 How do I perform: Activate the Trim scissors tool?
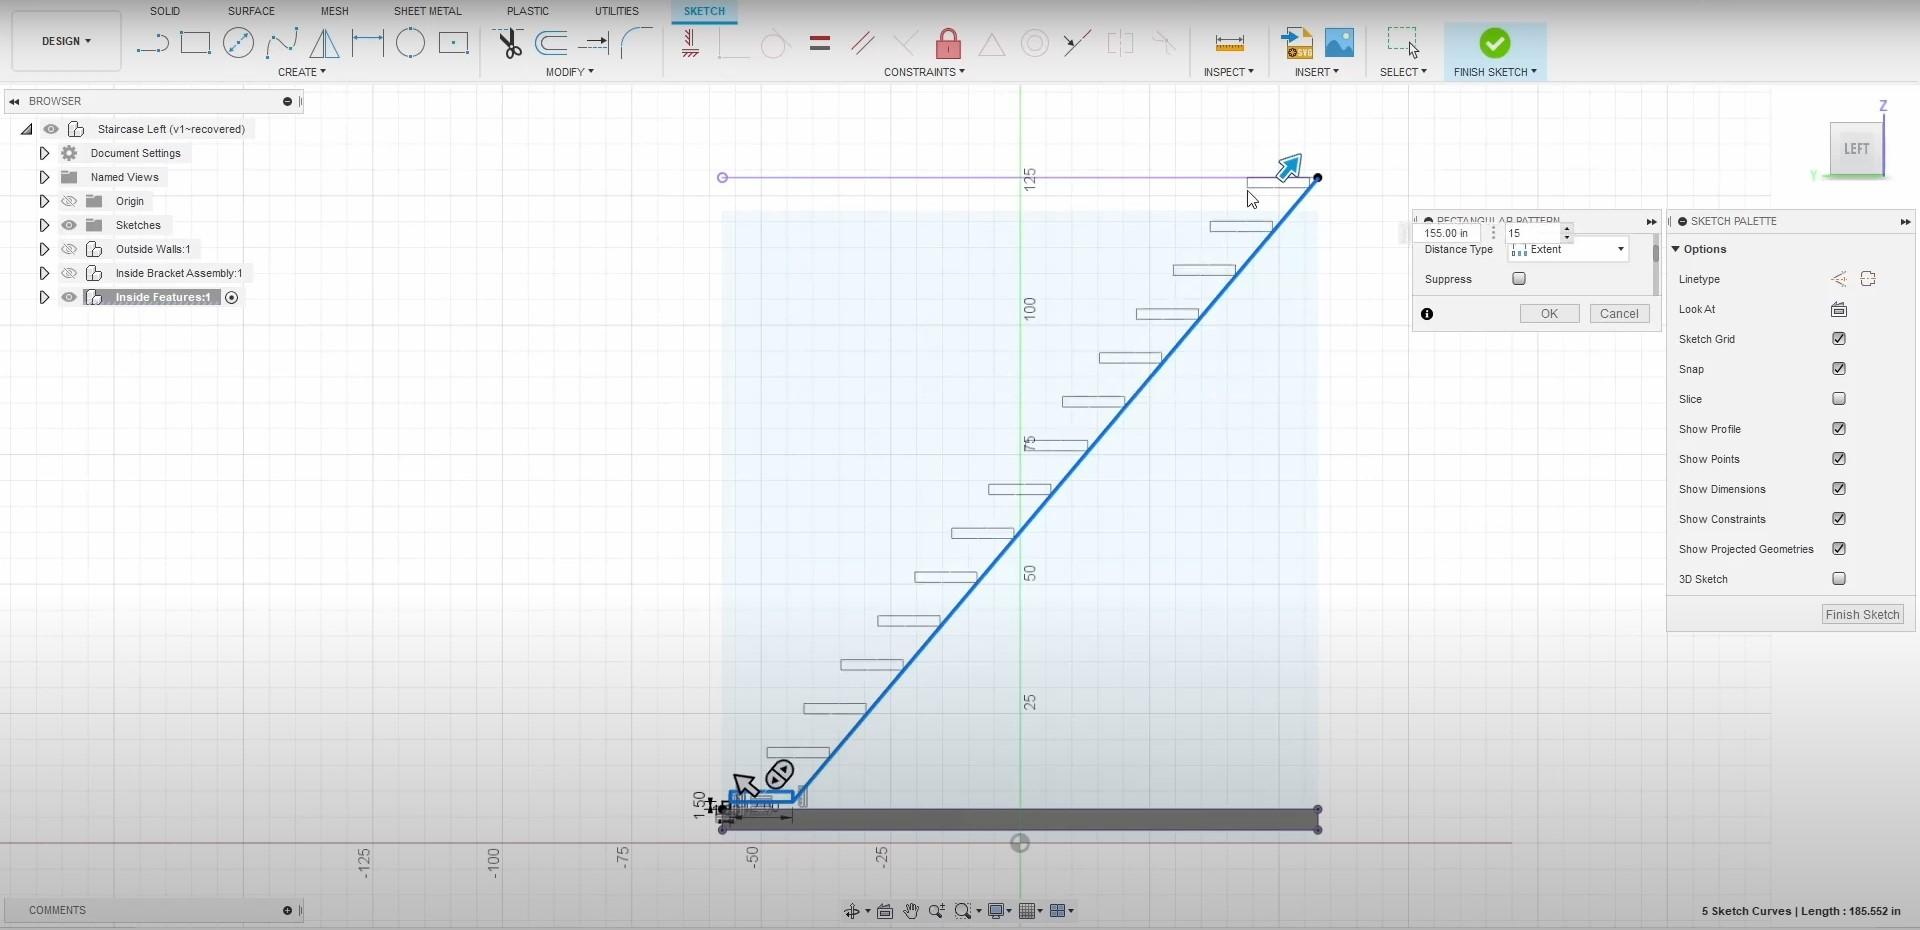click(x=509, y=43)
